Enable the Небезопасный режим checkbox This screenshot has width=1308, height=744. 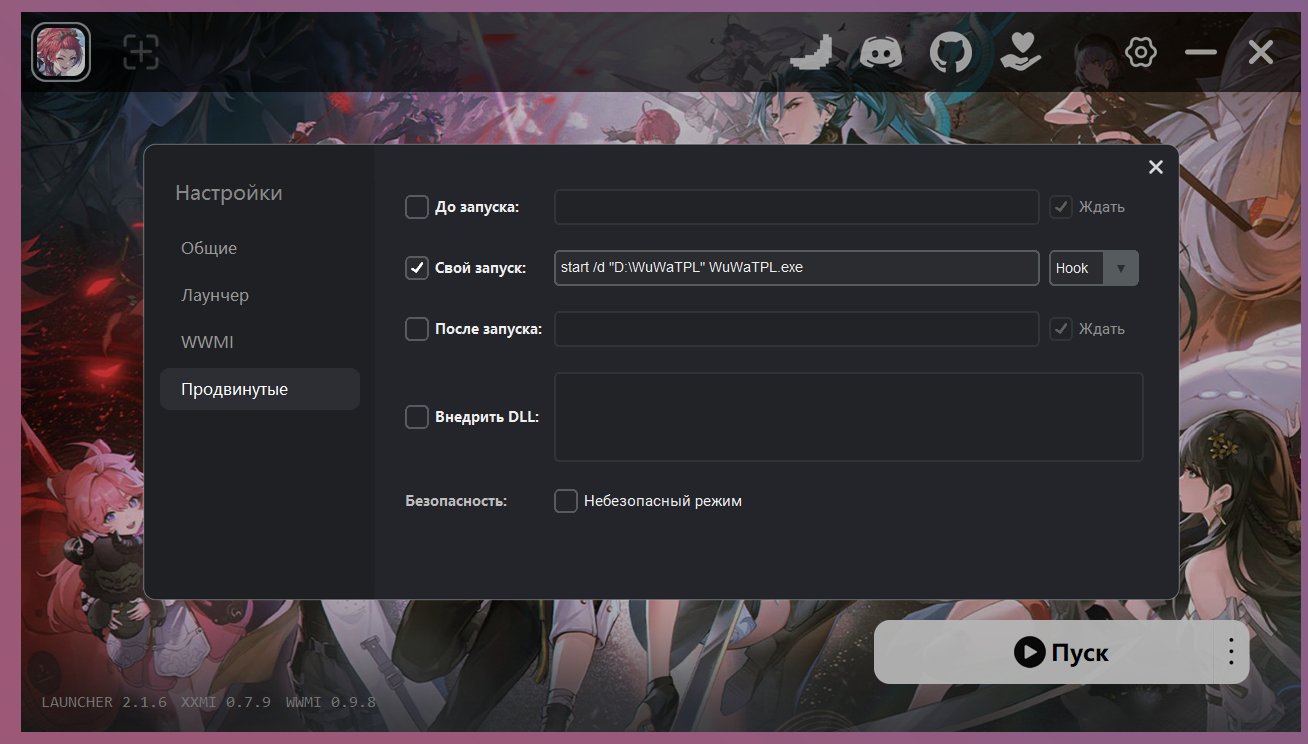(x=566, y=501)
